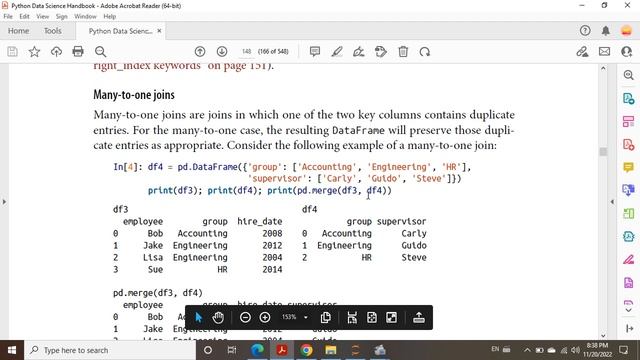Viewport: 640px width, 360px height.
Task: Close the Python Data Science tab
Action: [159, 31]
